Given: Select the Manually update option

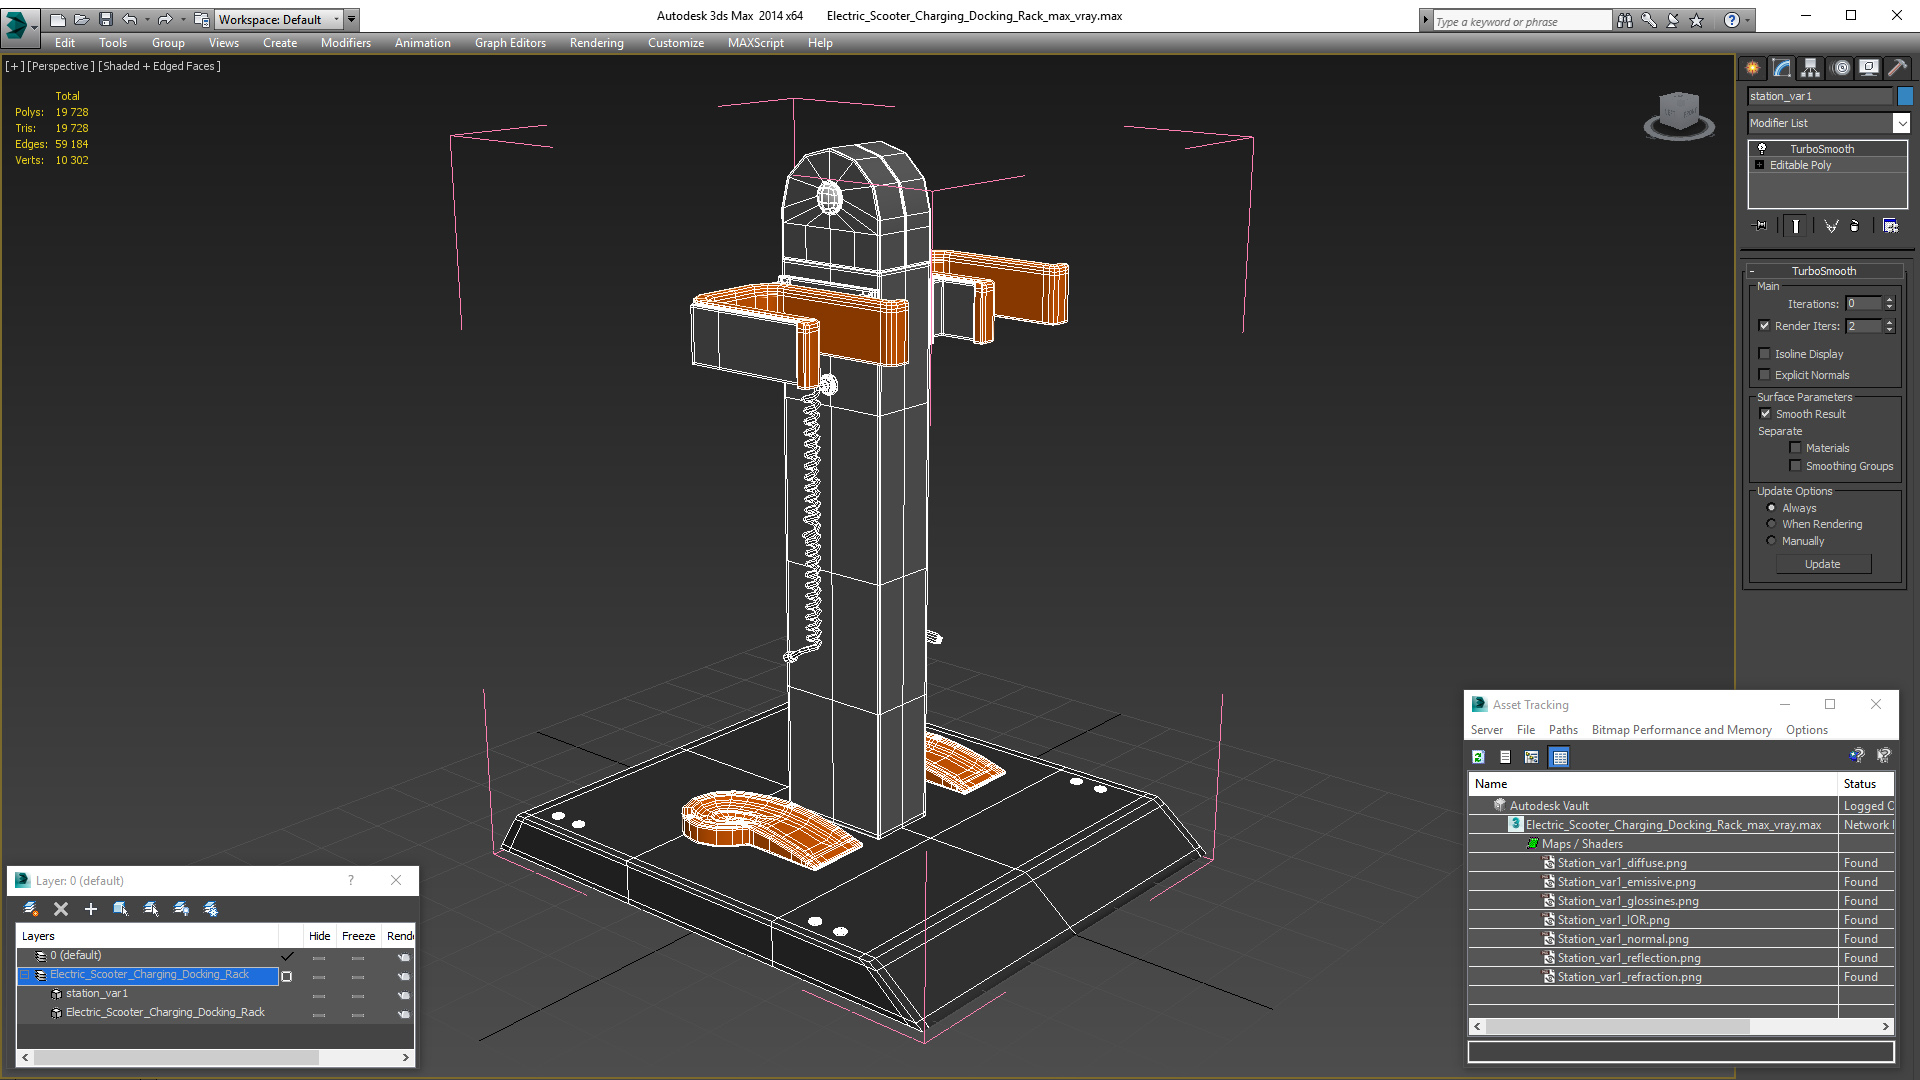Looking at the screenshot, I should coord(1771,541).
